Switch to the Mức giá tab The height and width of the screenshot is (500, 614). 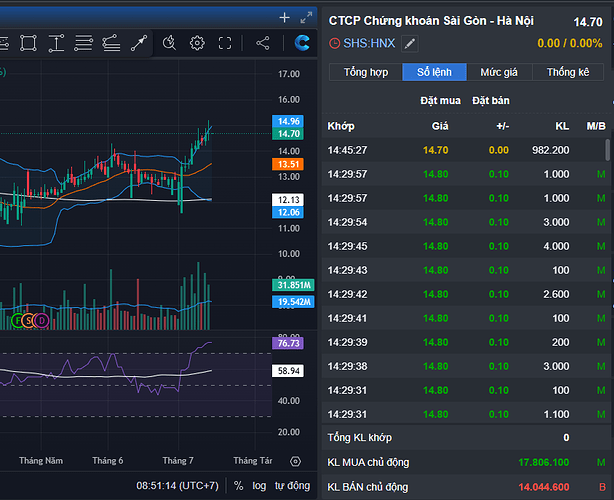click(x=498, y=72)
